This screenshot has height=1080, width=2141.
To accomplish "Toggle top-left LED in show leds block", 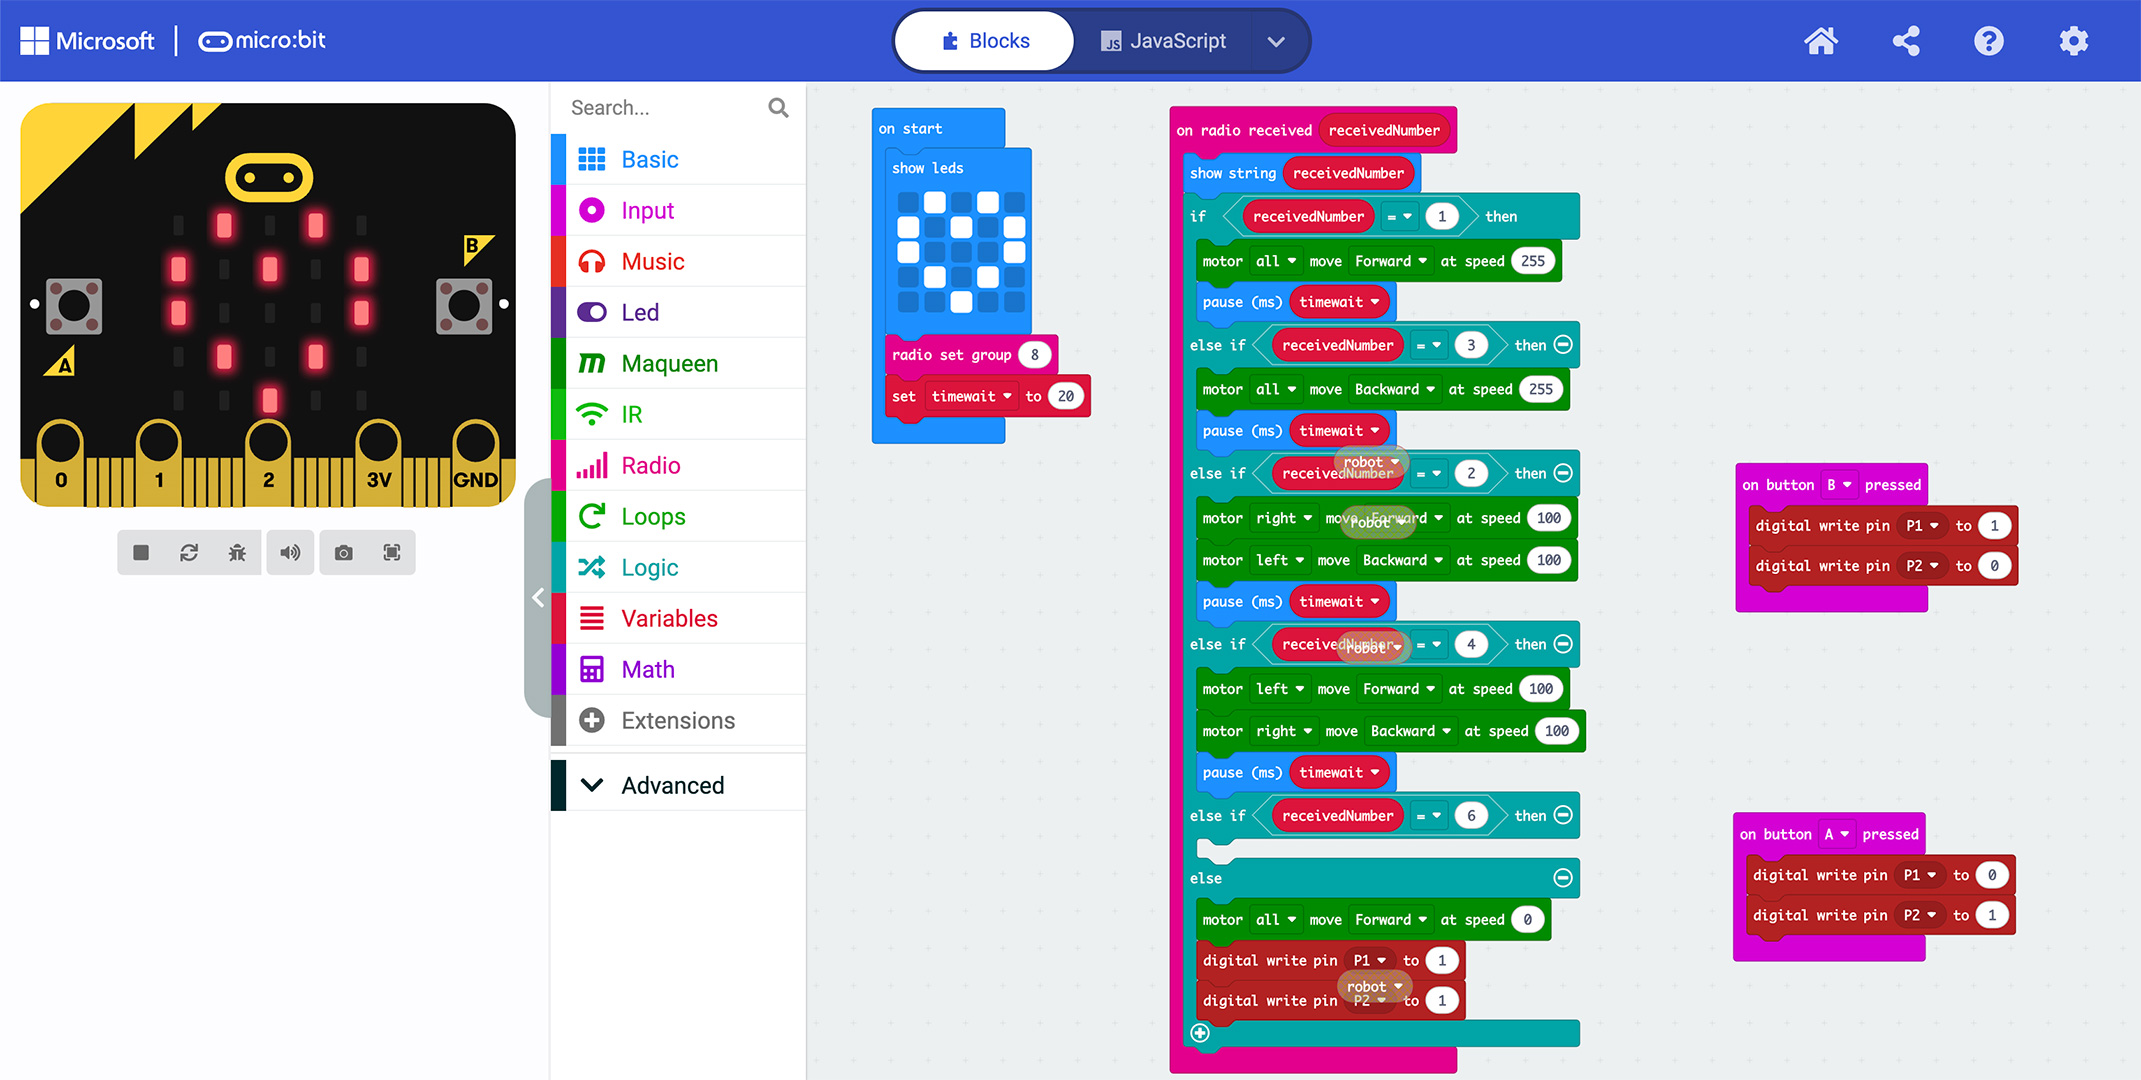I will [x=908, y=202].
